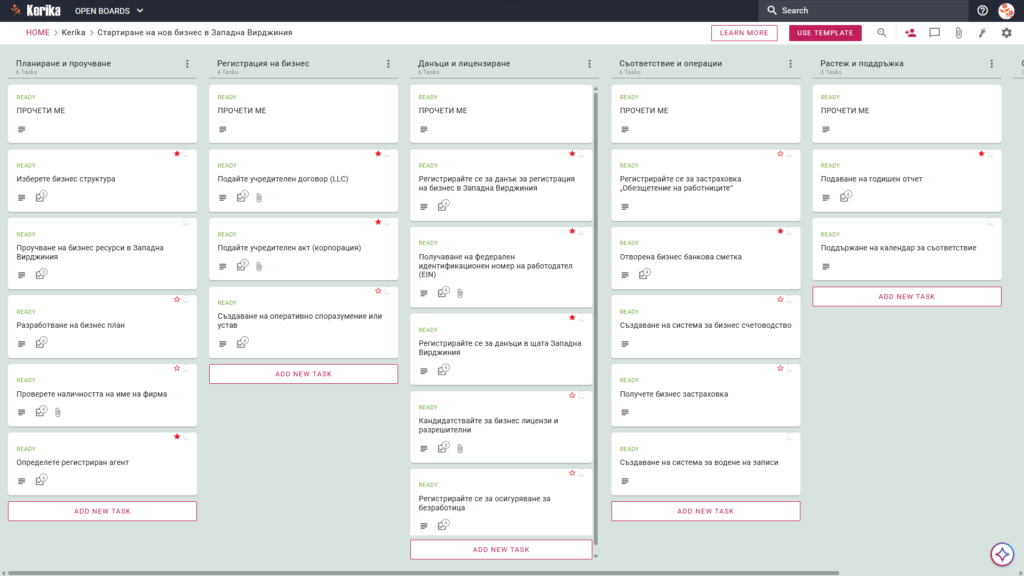This screenshot has width=1024, height=576.
Task: Toggle star on Разработване на бизнес план card
Action: click(x=177, y=300)
